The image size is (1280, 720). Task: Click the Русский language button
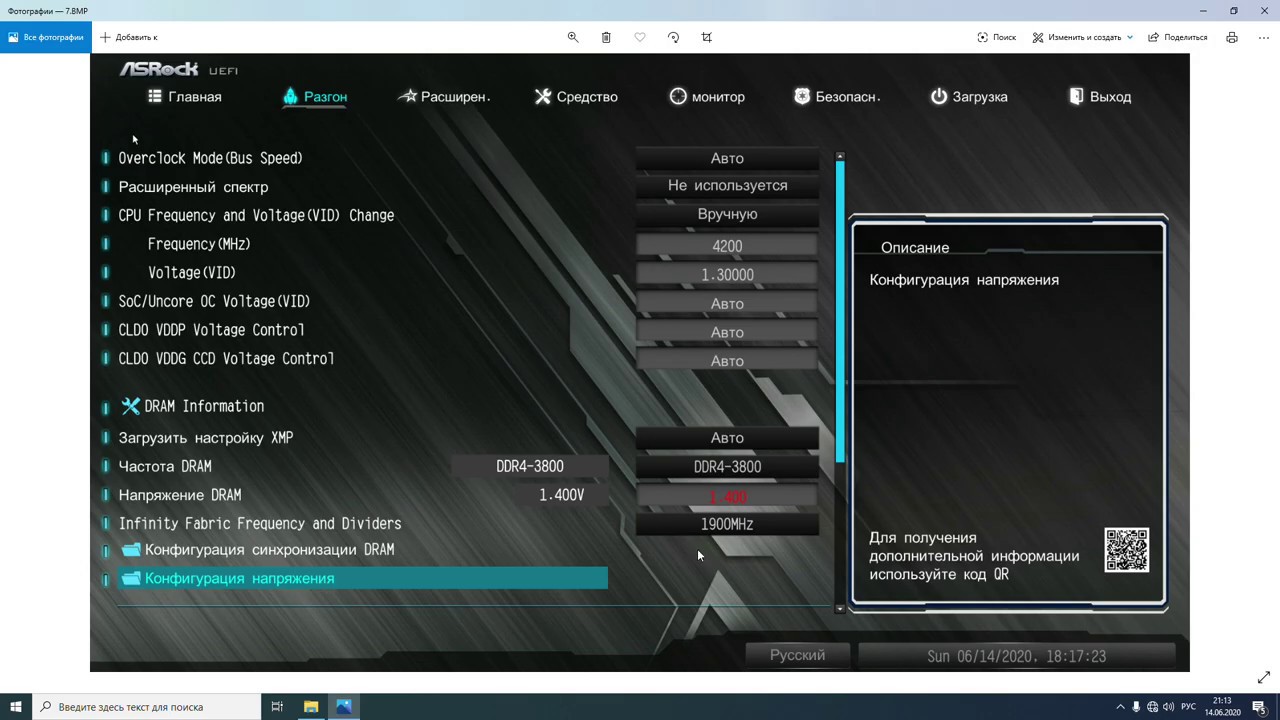[797, 656]
